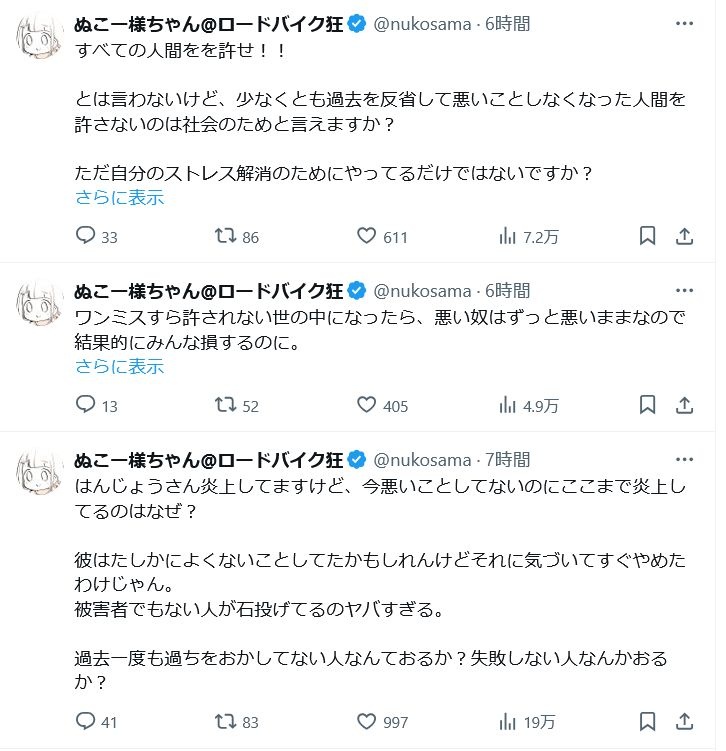
Task: Open @nukosama handle on the third tweet
Action: point(421,460)
